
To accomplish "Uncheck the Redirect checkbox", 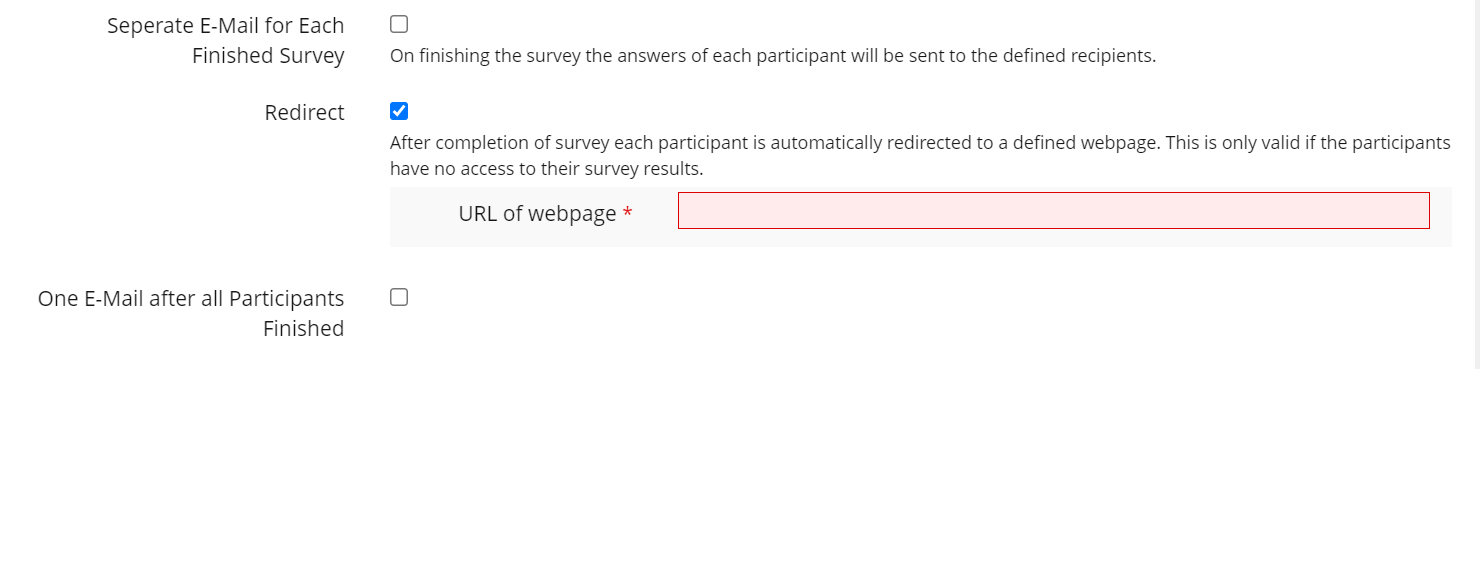I will 399,111.
